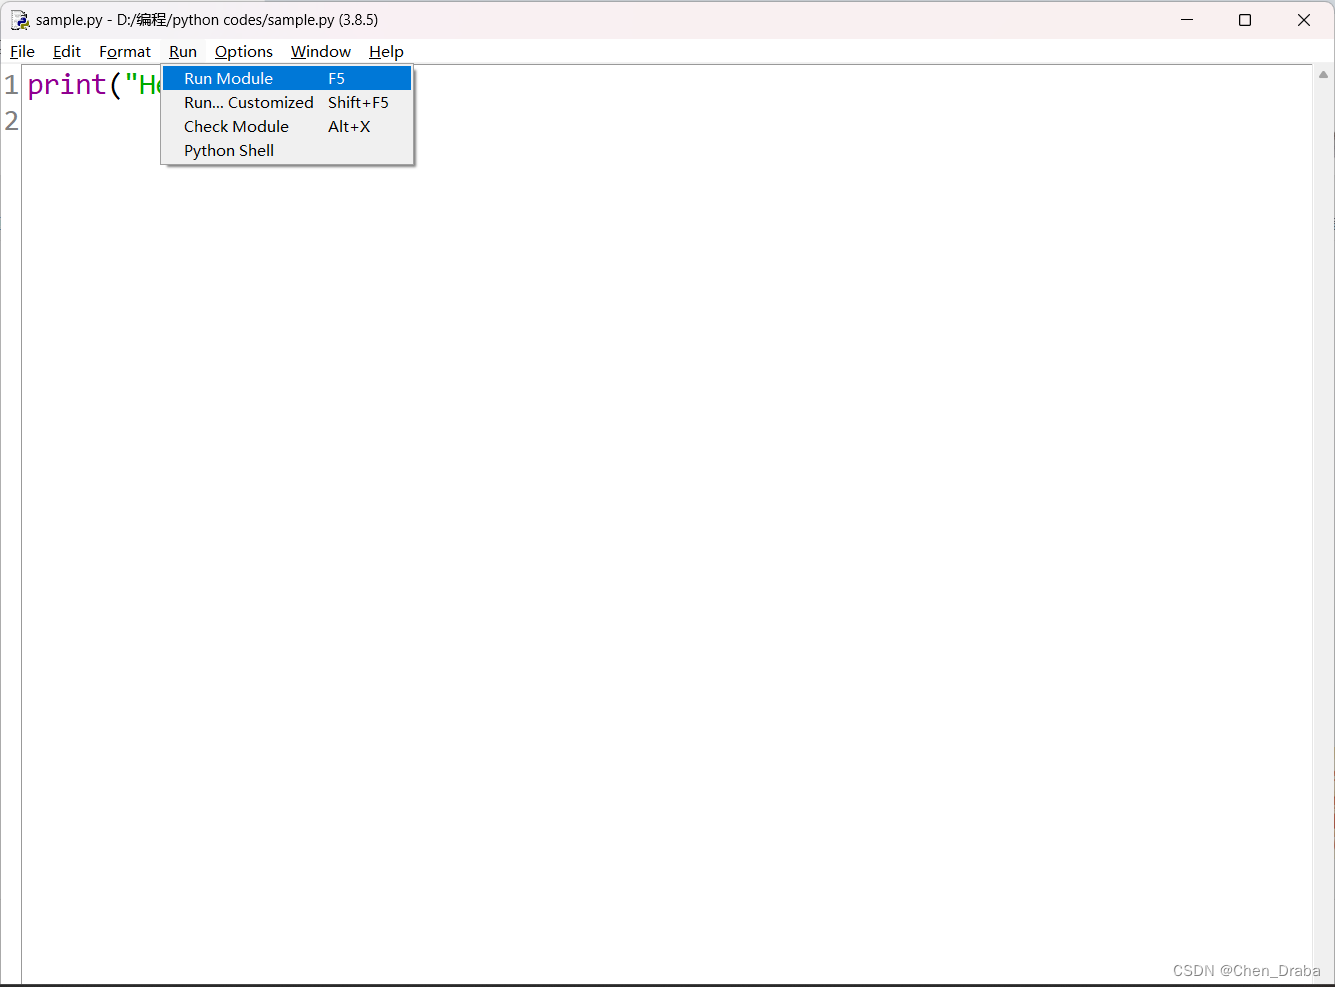Viewport: 1335px width, 987px height.
Task: Click the print statement on line 1
Action: coord(94,85)
